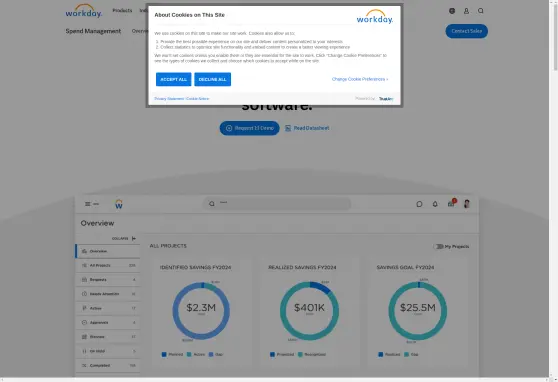Click the dashboard profile avatar
This screenshot has height=382, width=558.
tap(467, 204)
